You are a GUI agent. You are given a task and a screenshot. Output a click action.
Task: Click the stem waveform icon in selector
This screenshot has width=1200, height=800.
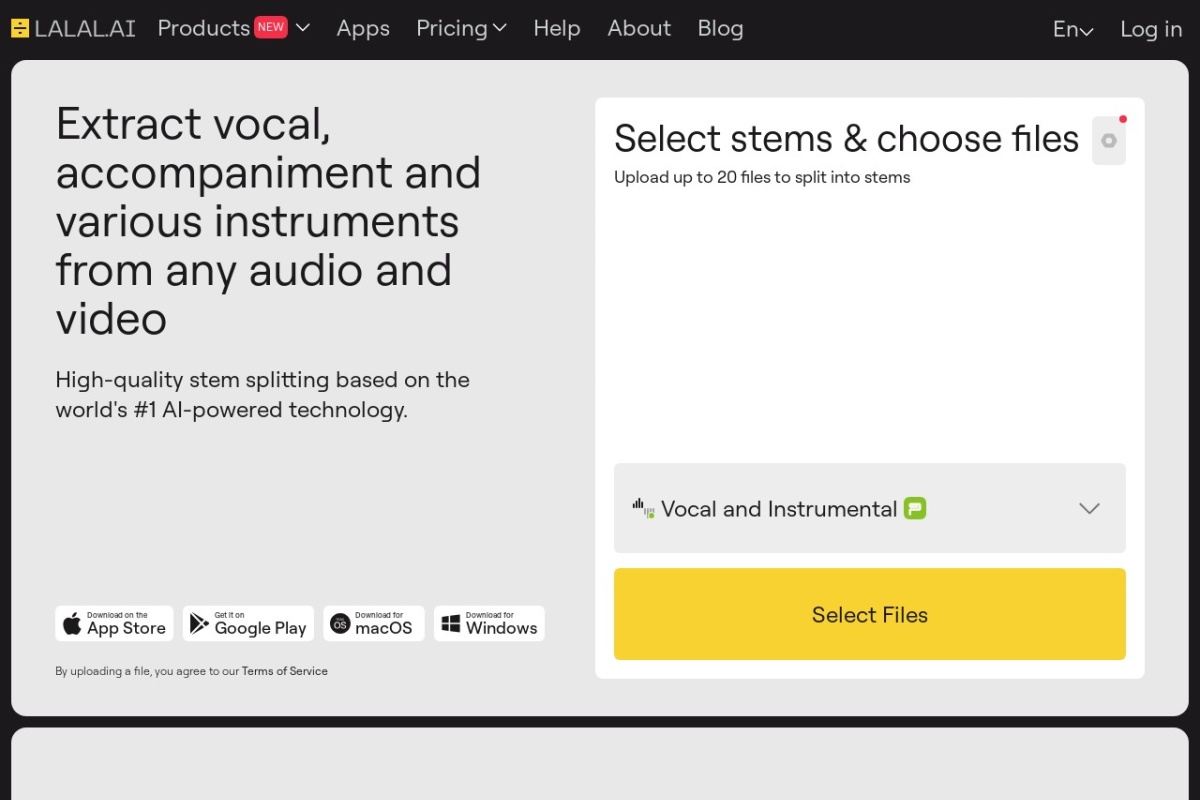643,508
